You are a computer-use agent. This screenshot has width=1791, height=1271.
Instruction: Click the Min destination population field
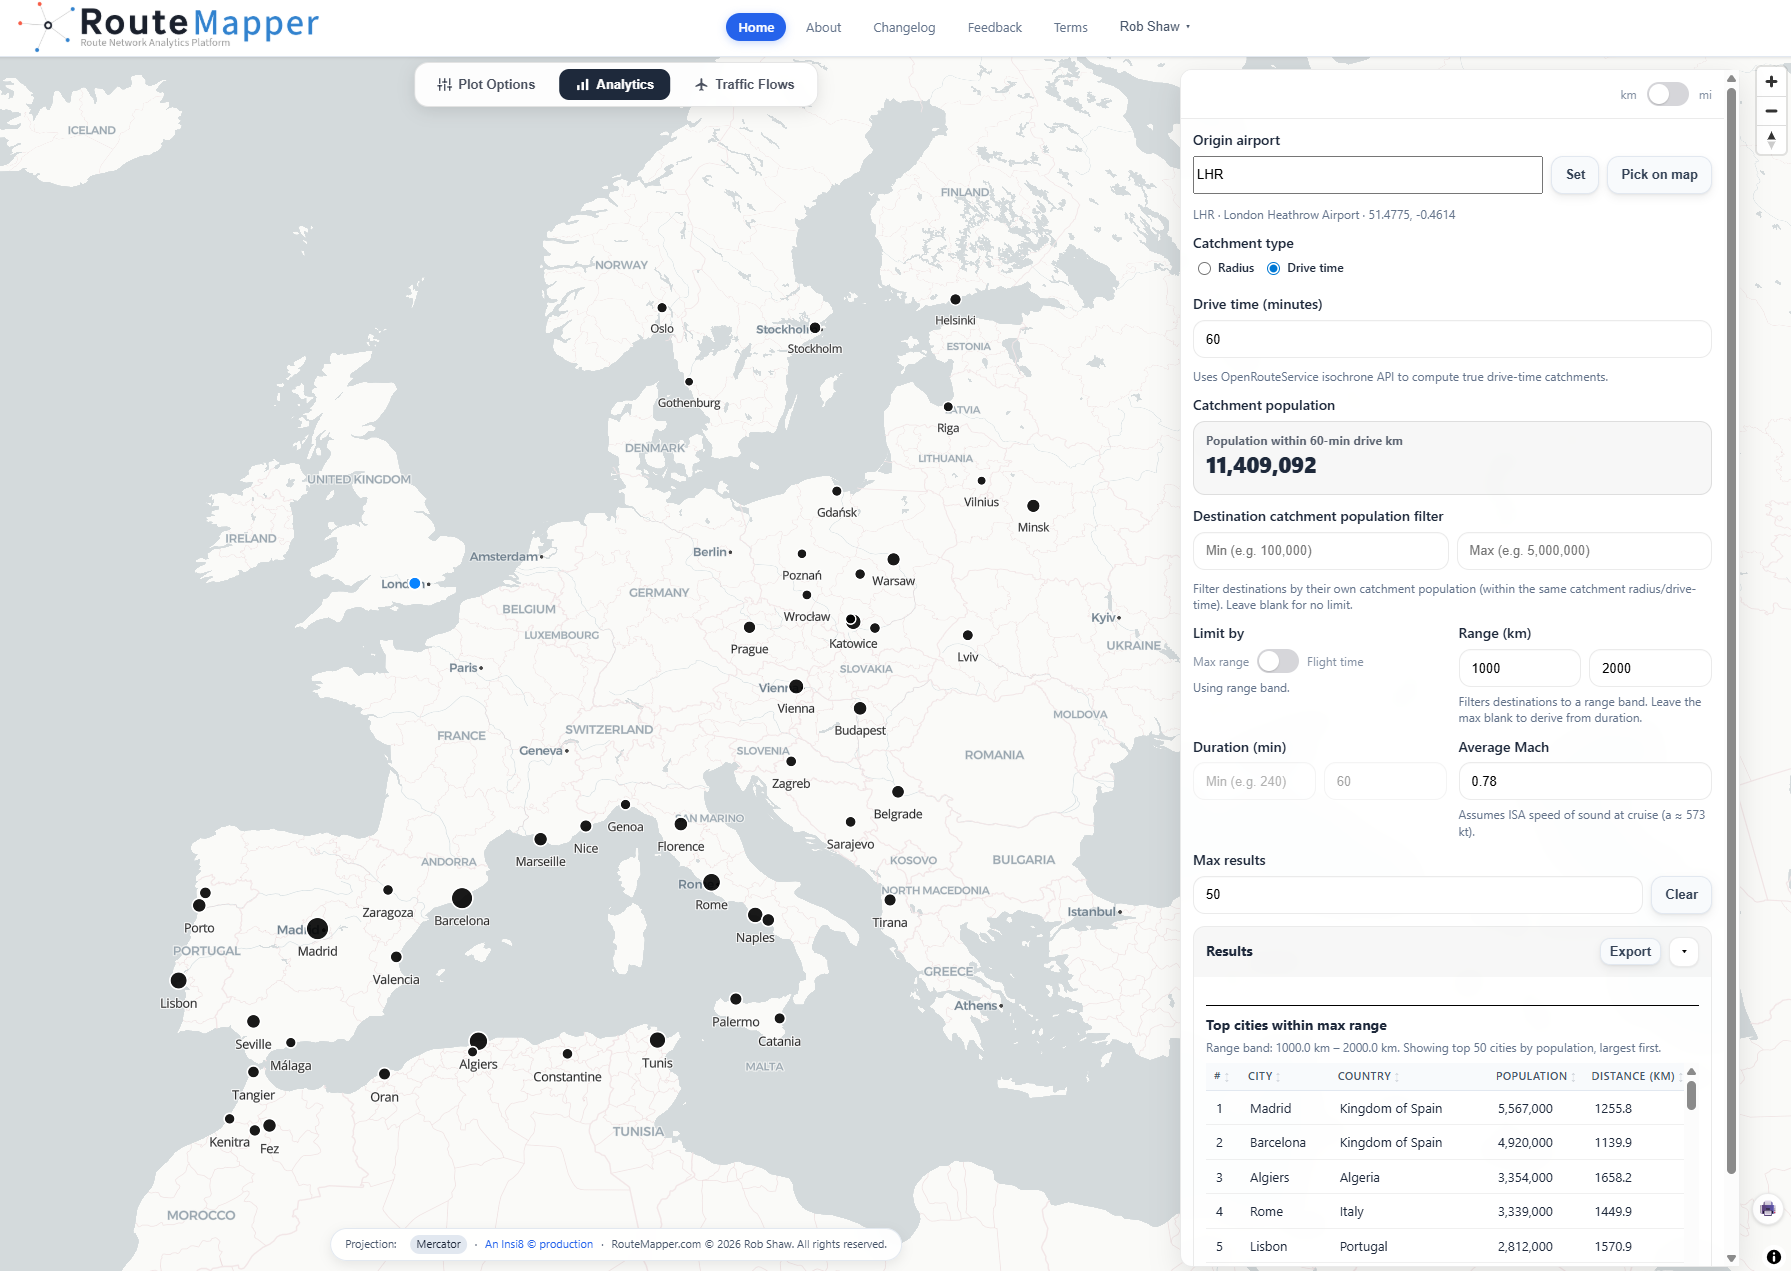click(x=1320, y=551)
